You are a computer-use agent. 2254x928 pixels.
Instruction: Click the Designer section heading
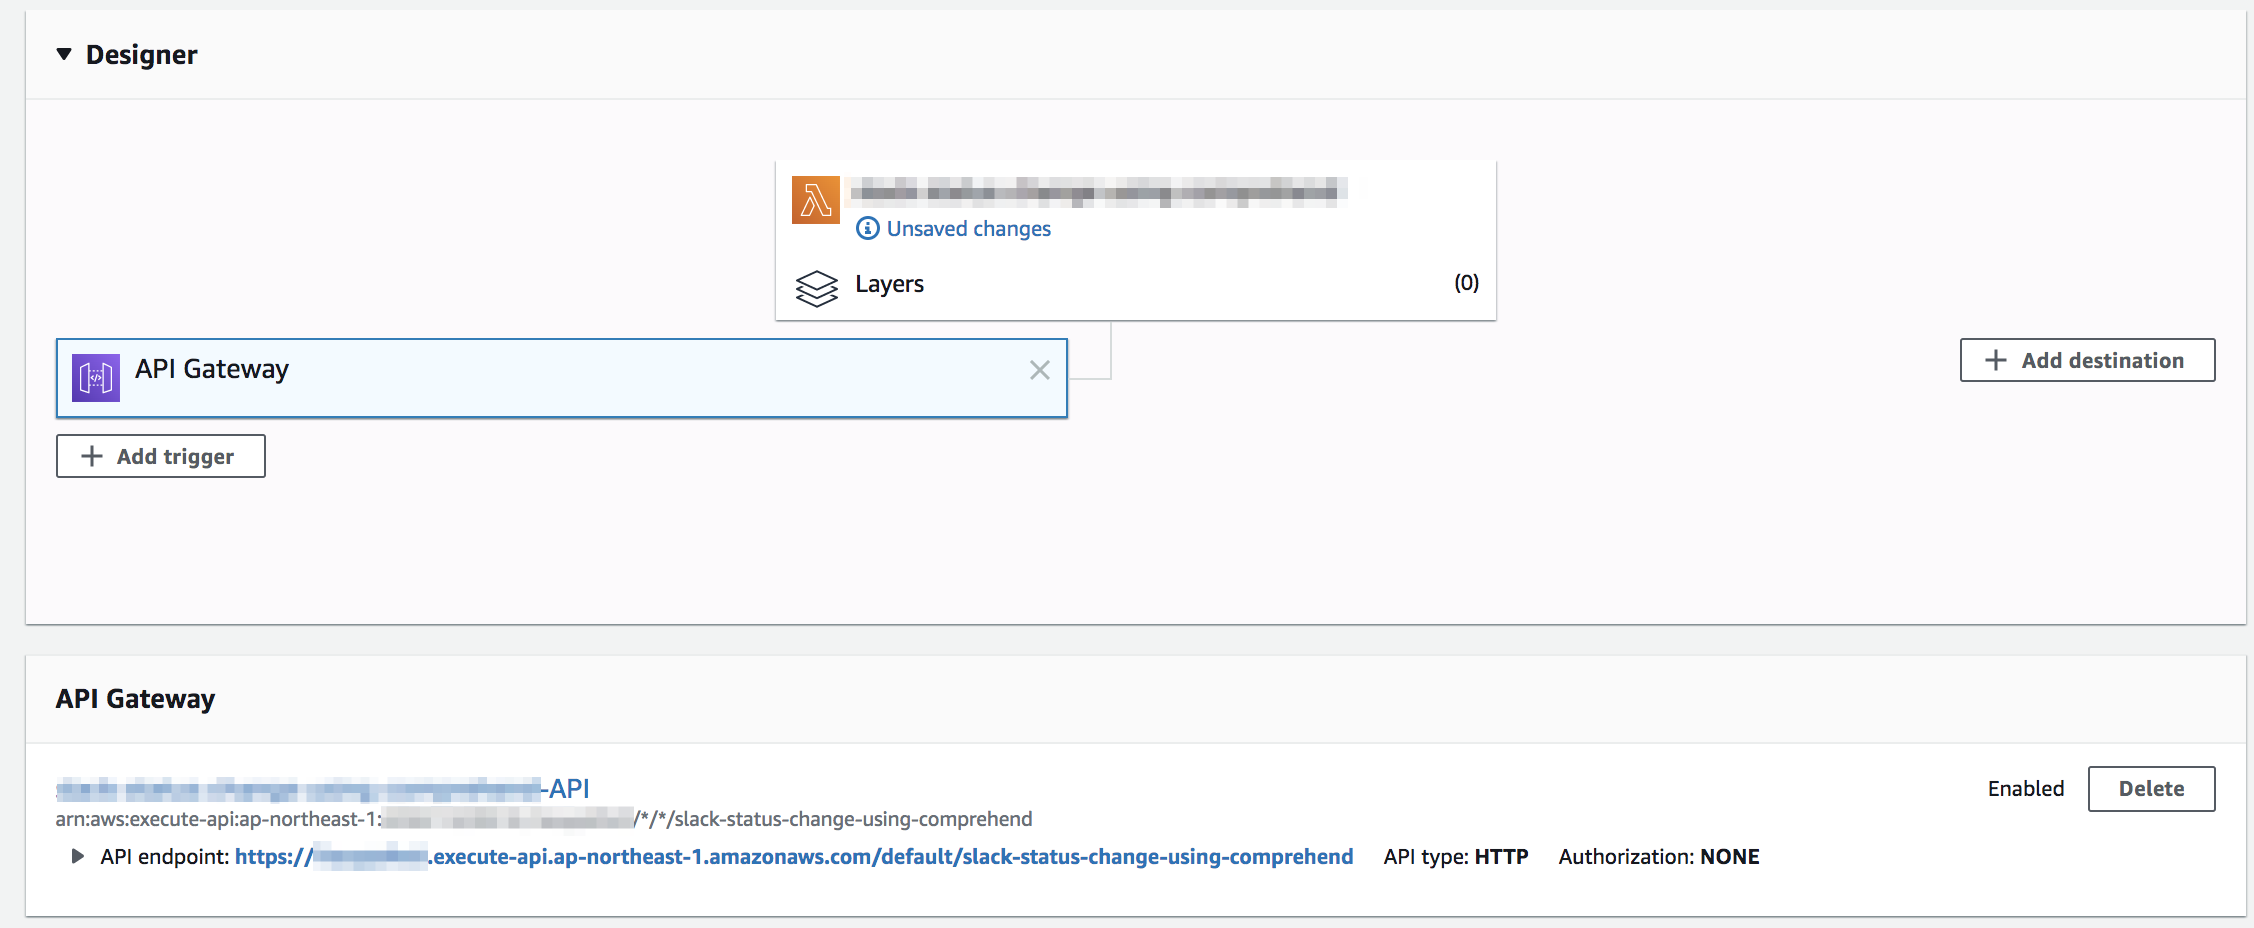[x=141, y=55]
